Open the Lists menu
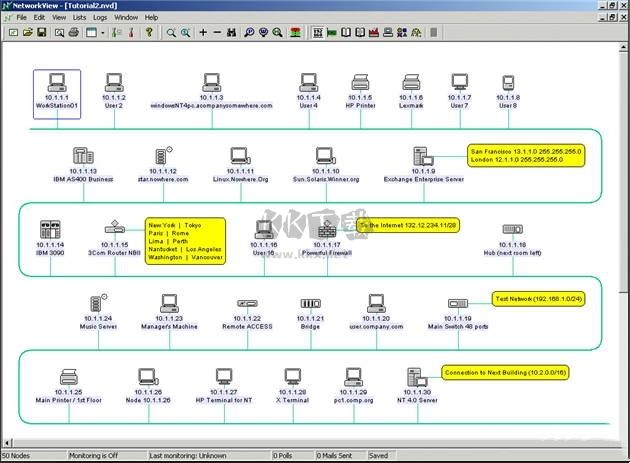The height and width of the screenshot is (463, 630). click(79, 17)
